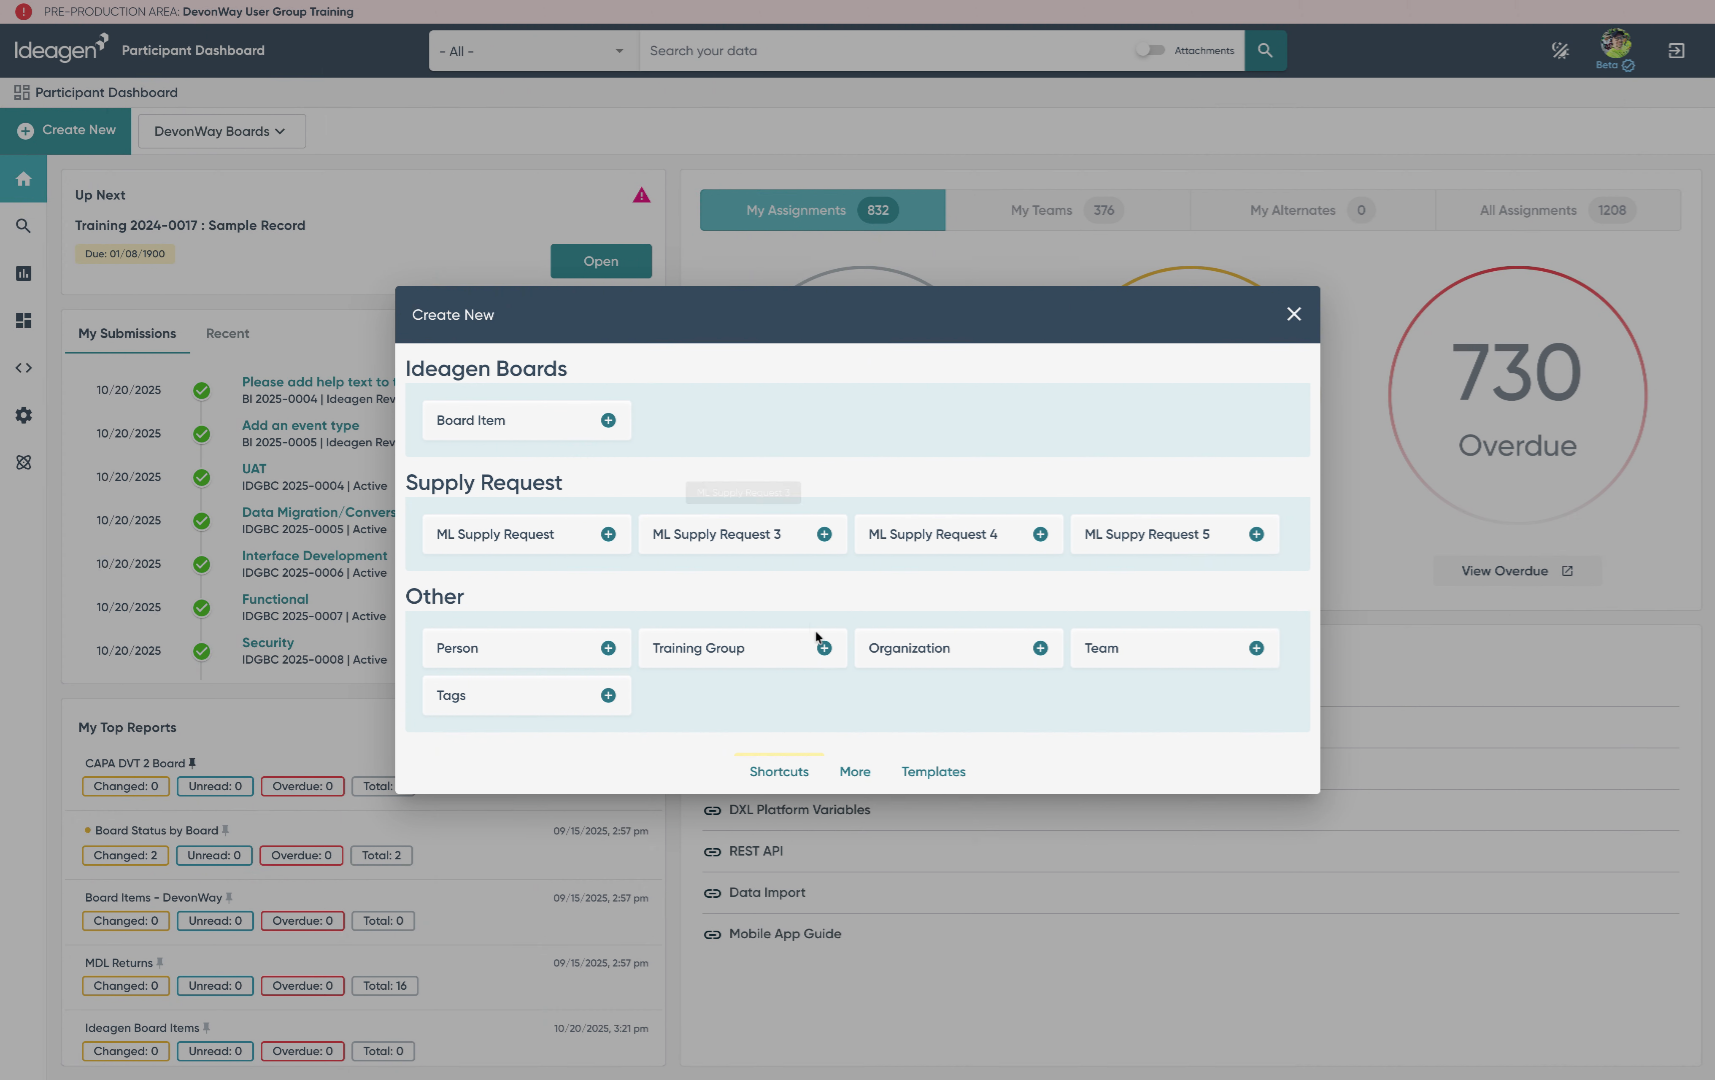Click the 730 Overdue circle
Image resolution: width=1715 pixels, height=1080 pixels.
(1517, 395)
